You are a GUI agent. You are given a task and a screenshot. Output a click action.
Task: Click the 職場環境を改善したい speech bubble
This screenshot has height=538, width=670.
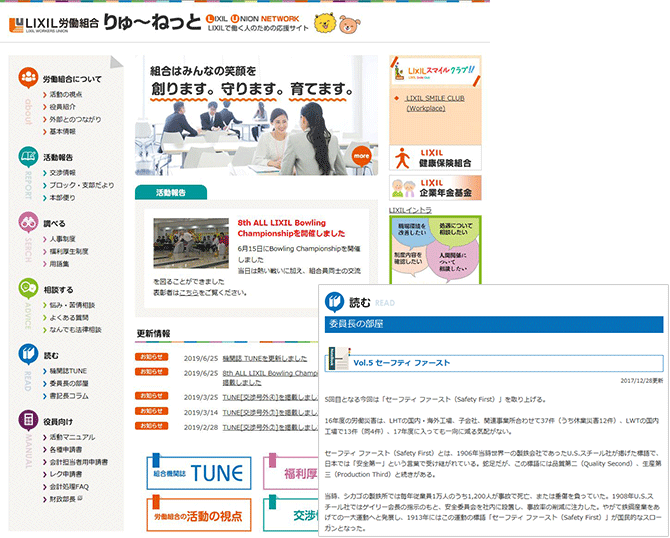click(411, 230)
